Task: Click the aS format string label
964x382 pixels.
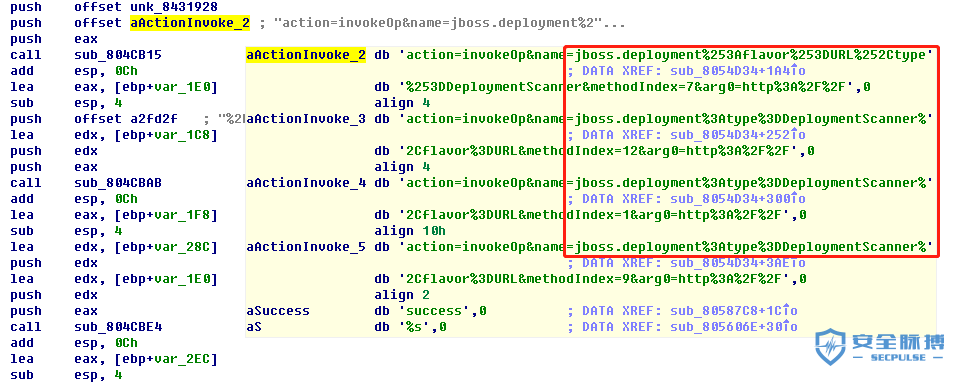Action: click(x=254, y=327)
